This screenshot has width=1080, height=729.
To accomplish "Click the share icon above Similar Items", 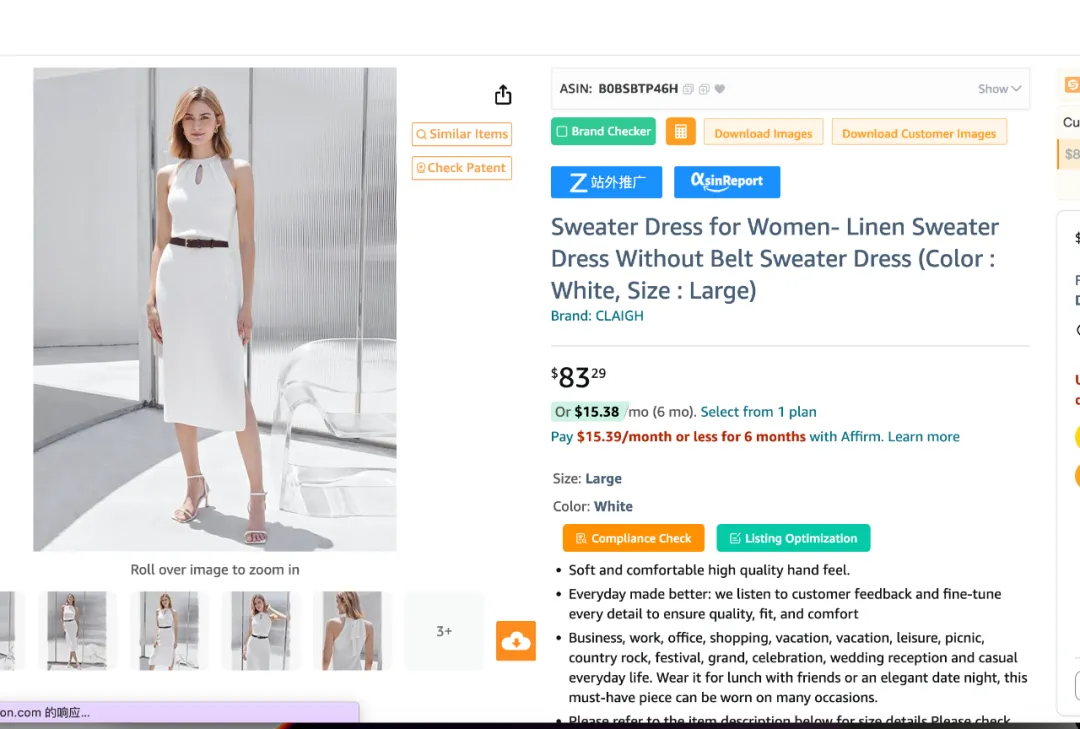I will point(503,94).
